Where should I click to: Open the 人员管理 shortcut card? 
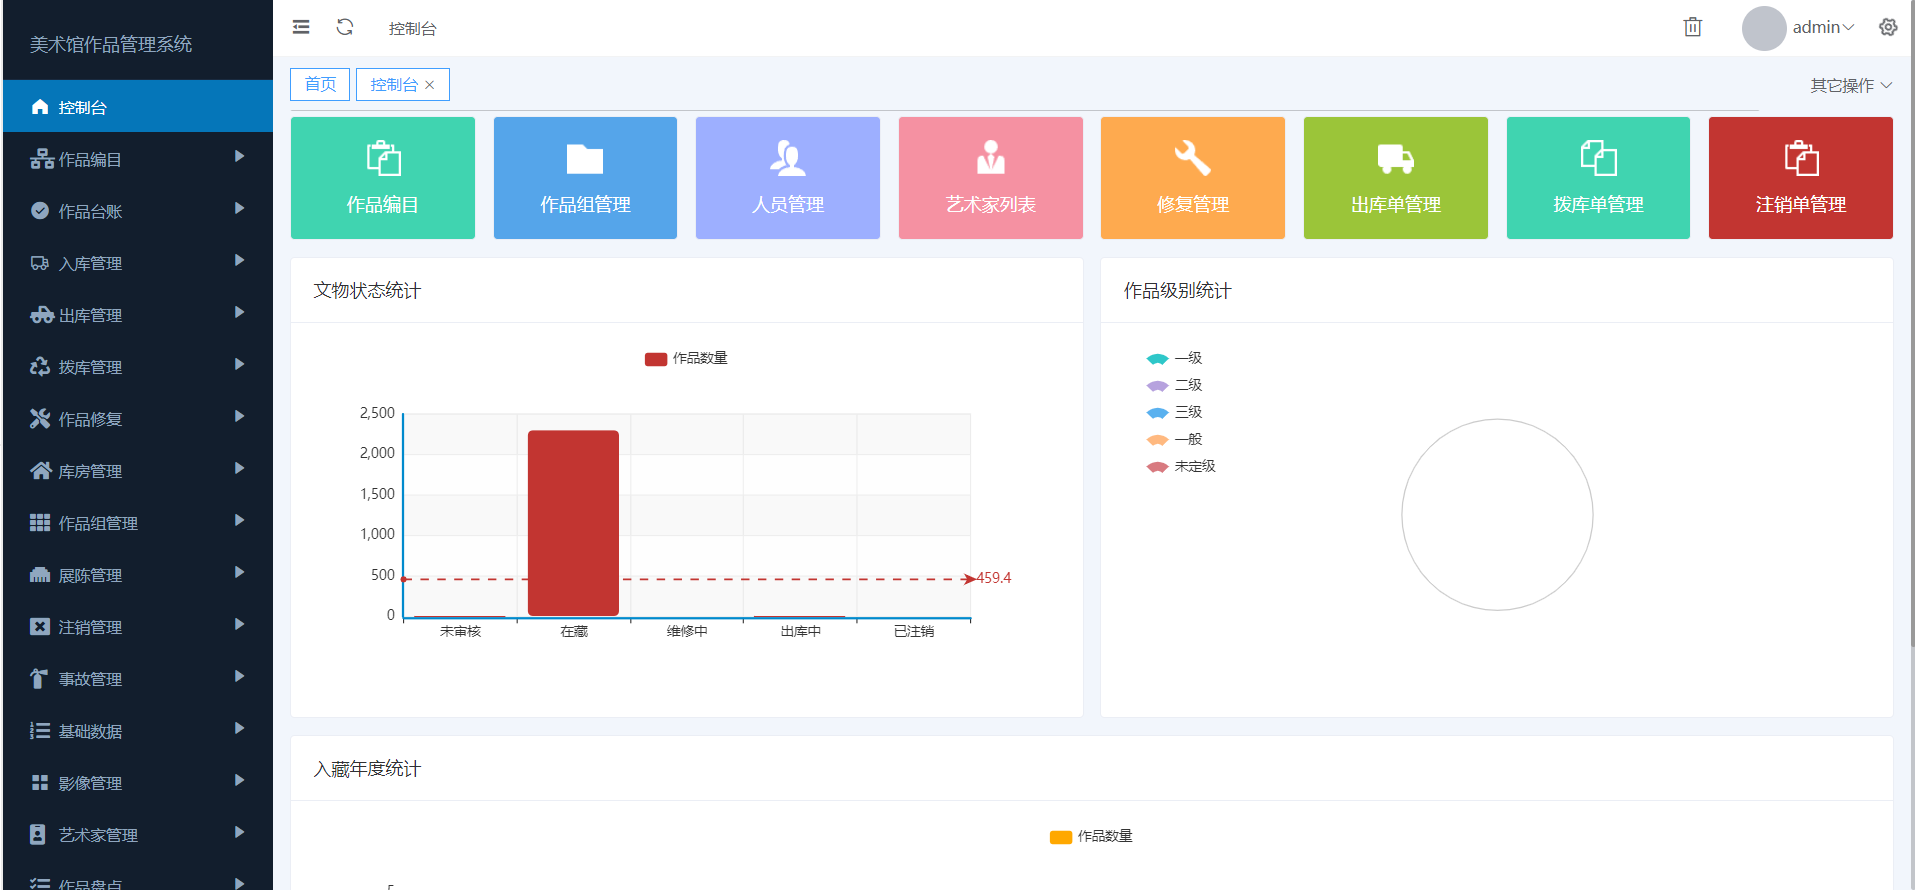coord(788,178)
